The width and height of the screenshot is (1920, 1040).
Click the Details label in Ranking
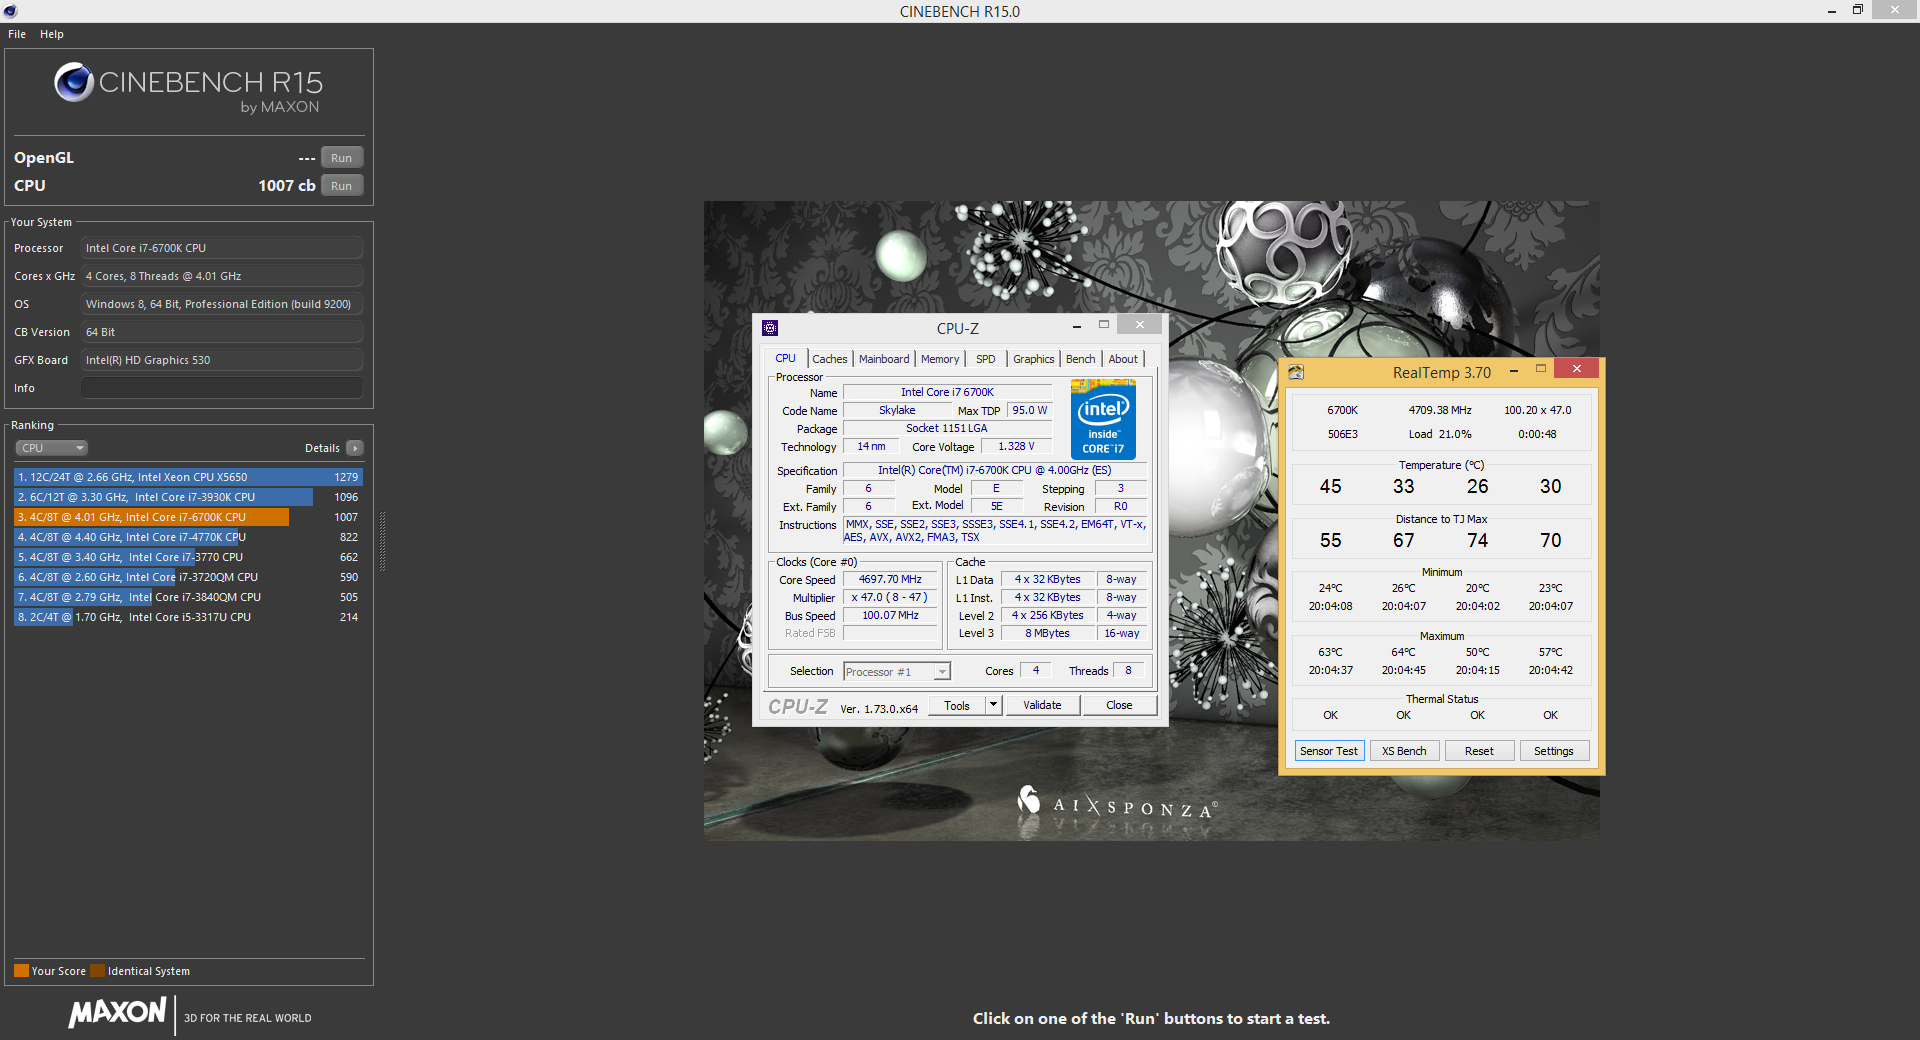(x=322, y=448)
